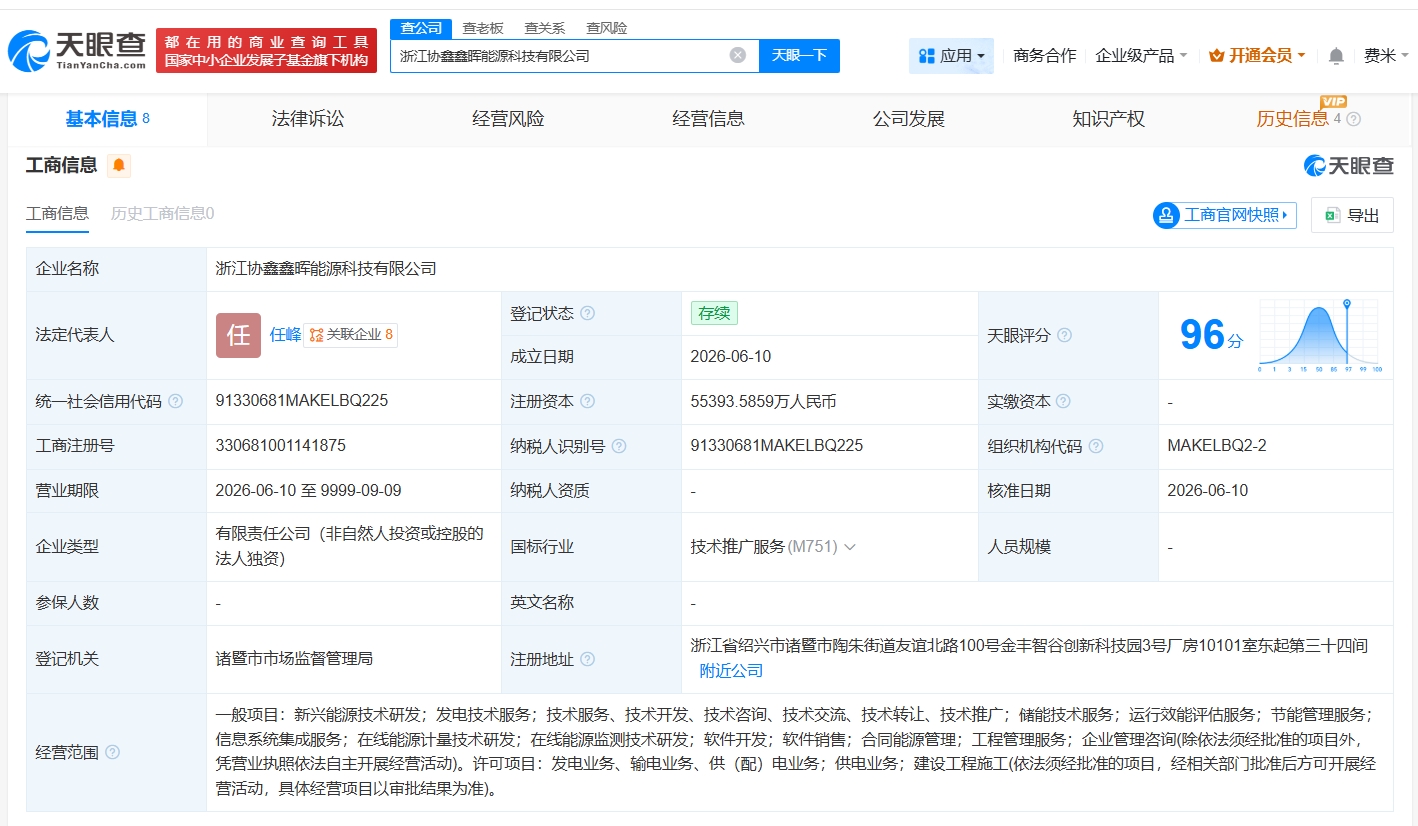Click help icon beside 历史信息 tab
Viewport: 1418px width, 826px height.
click(1354, 119)
